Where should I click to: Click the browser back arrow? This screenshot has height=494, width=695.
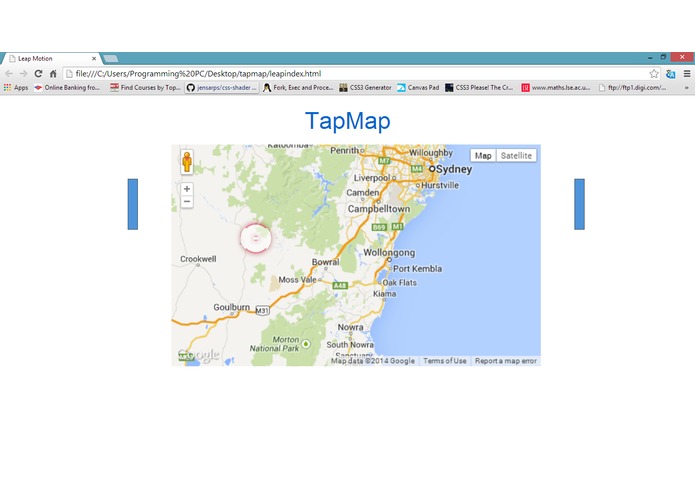click(9, 74)
